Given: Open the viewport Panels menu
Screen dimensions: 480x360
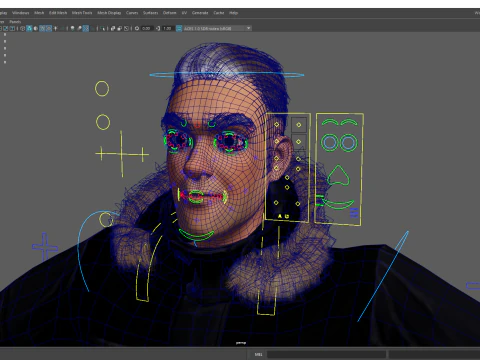Looking at the screenshot, I should click(15, 22).
